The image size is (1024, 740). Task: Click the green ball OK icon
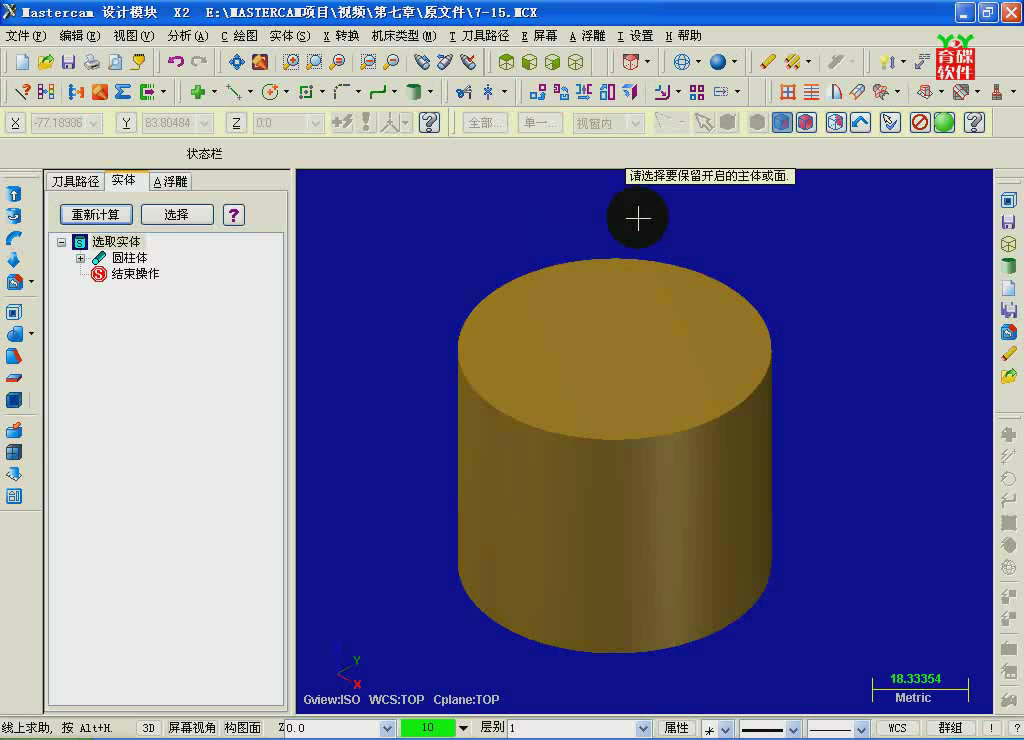(x=944, y=123)
